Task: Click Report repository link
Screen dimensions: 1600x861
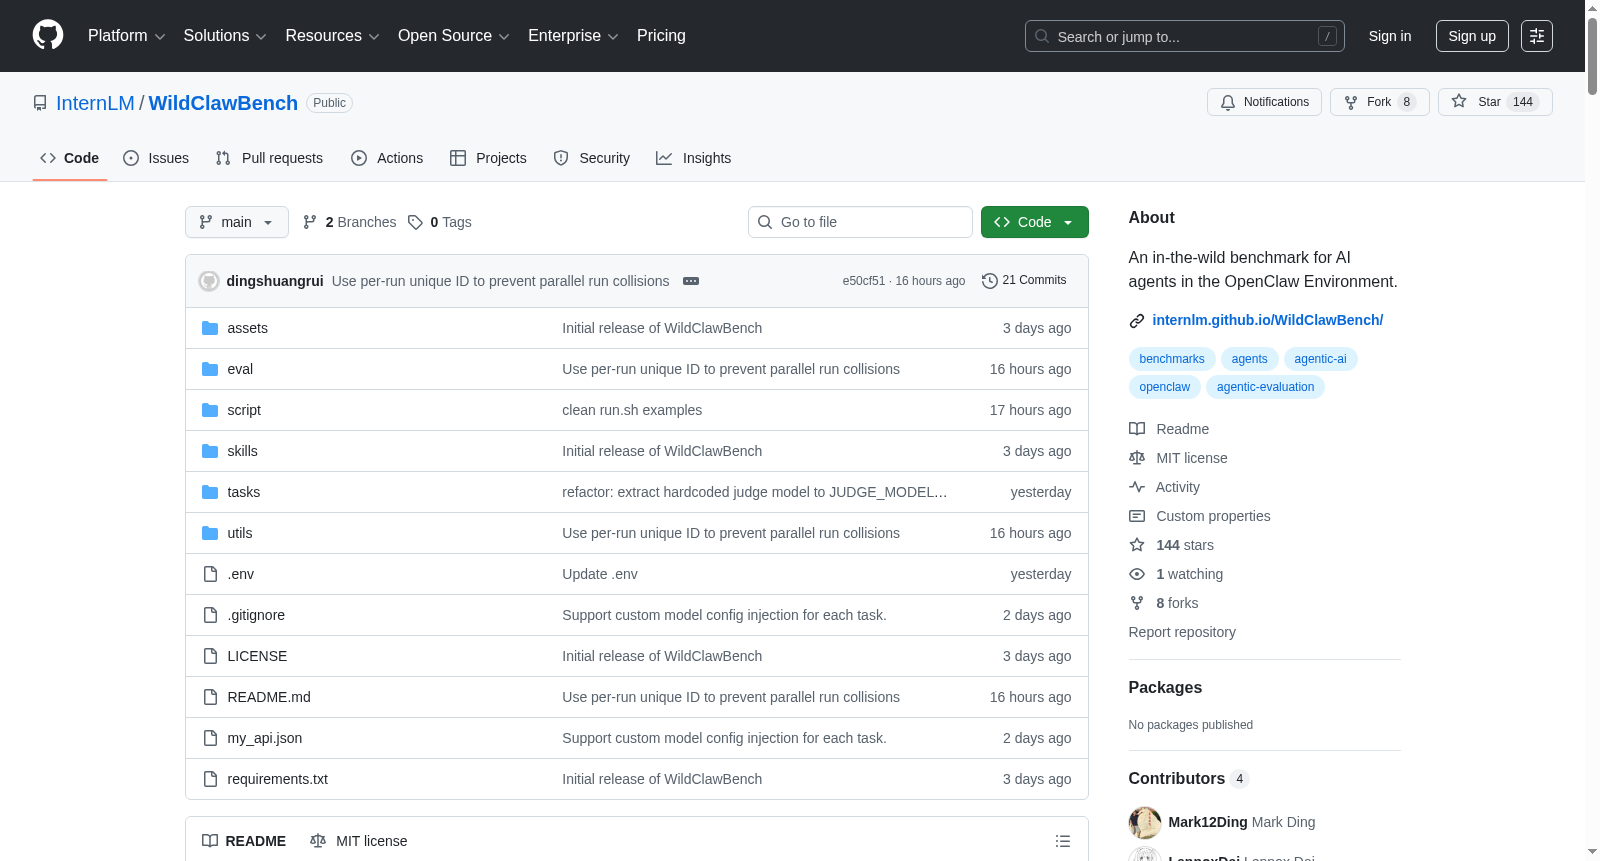Action: point(1182,632)
